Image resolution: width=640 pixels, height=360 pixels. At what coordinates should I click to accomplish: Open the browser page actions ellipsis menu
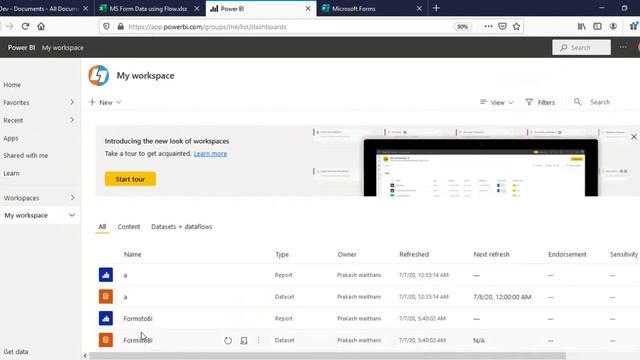tap(488, 27)
